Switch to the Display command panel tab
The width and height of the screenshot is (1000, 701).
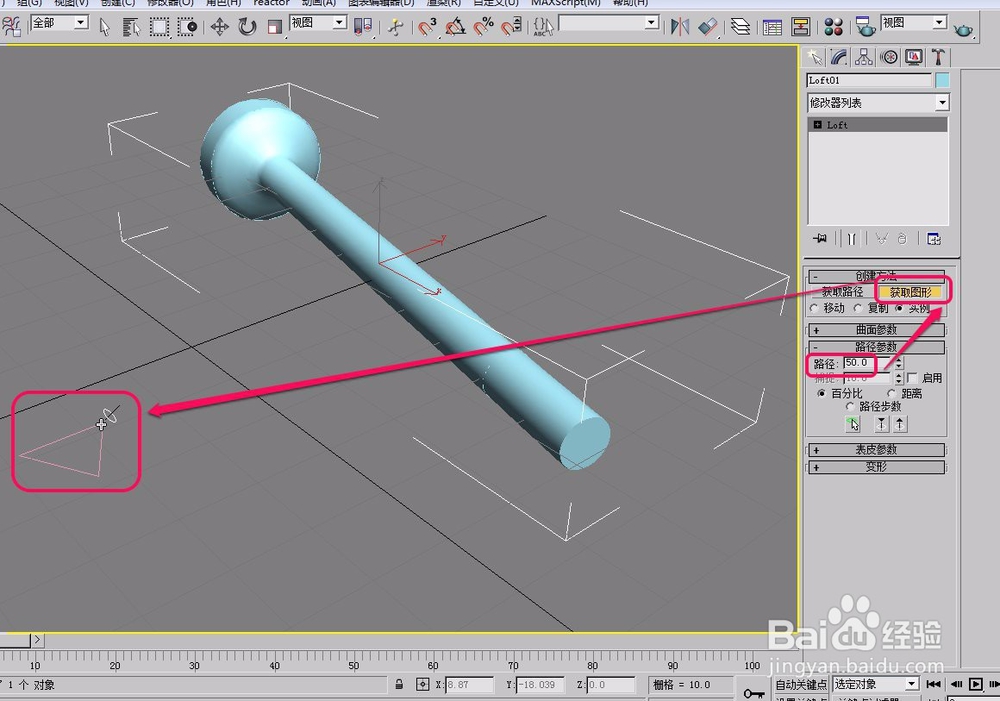tap(913, 57)
